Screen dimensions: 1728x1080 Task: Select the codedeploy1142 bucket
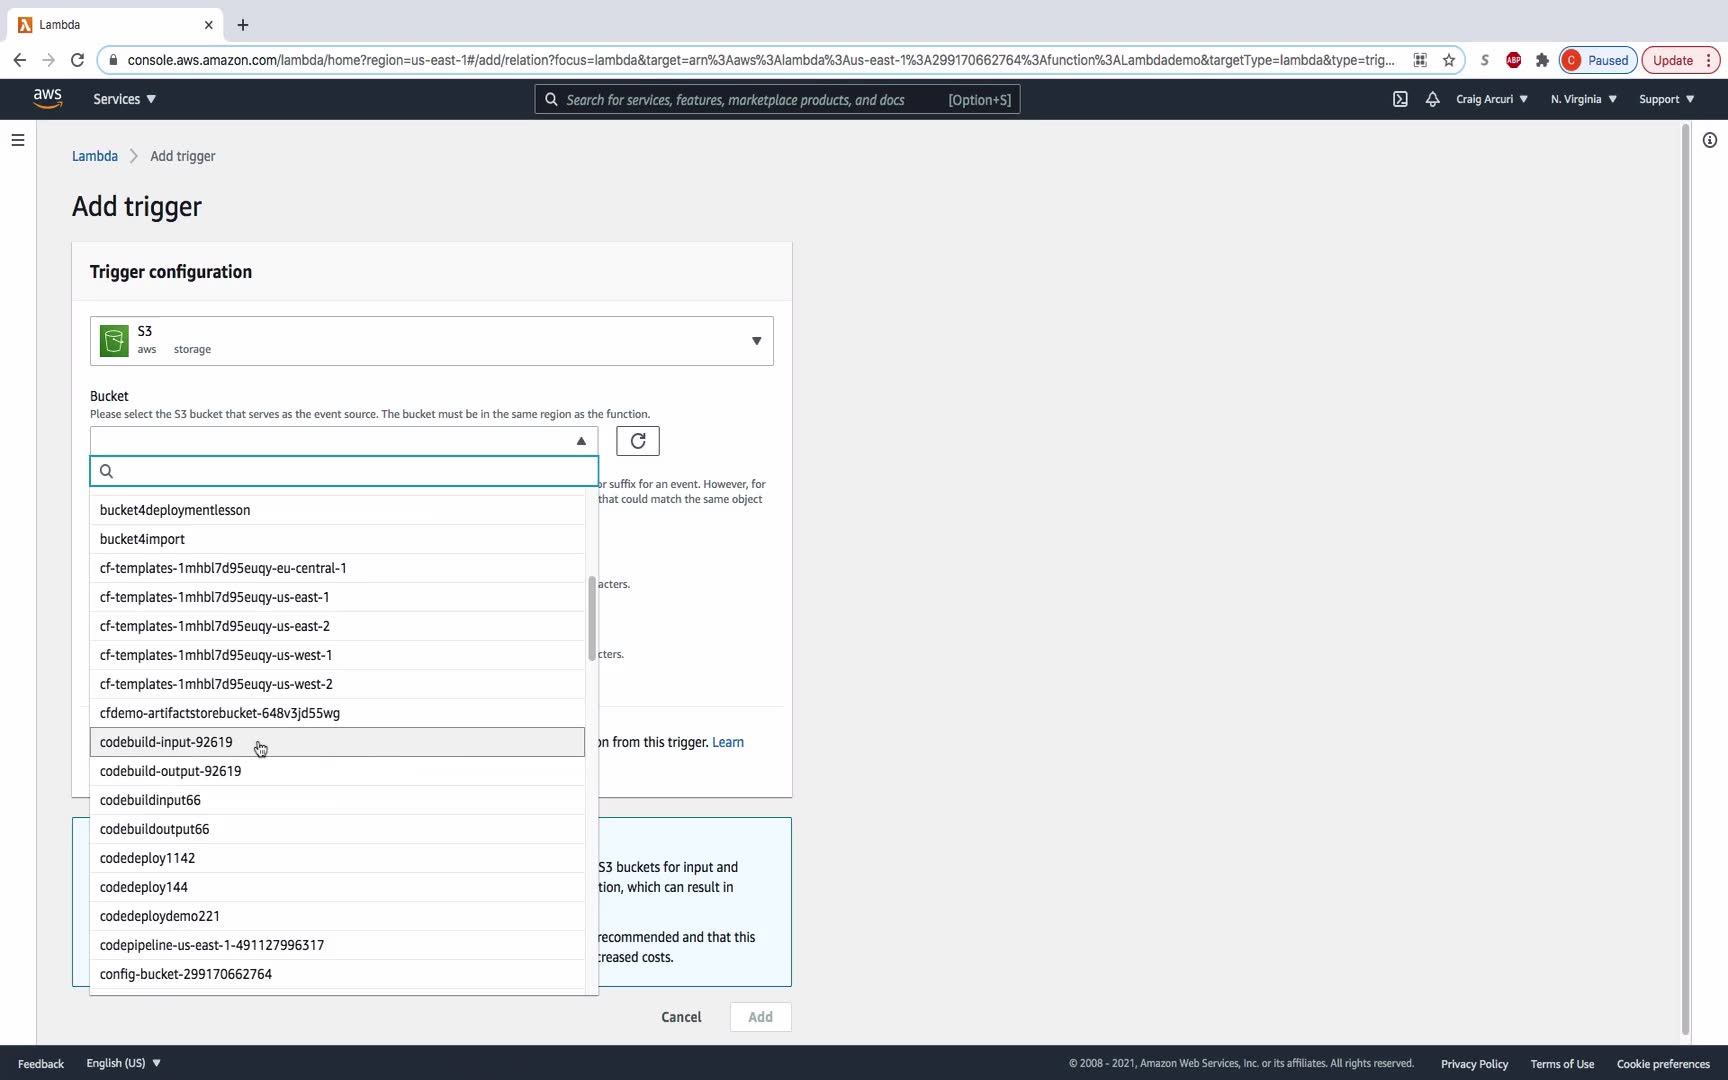point(338,858)
